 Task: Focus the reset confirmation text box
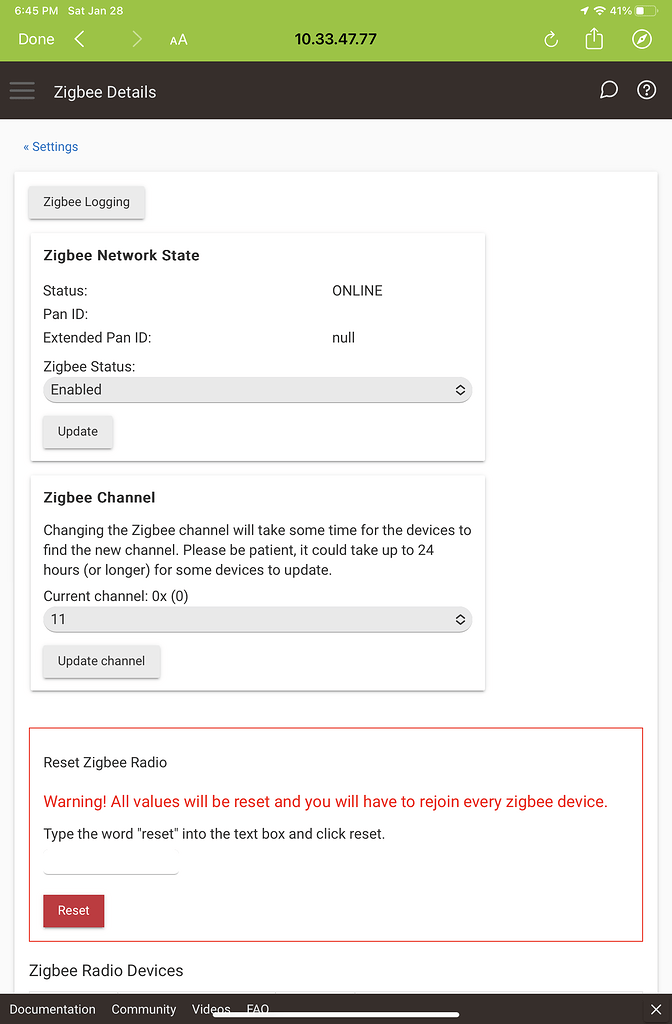pyautogui.click(x=111, y=861)
